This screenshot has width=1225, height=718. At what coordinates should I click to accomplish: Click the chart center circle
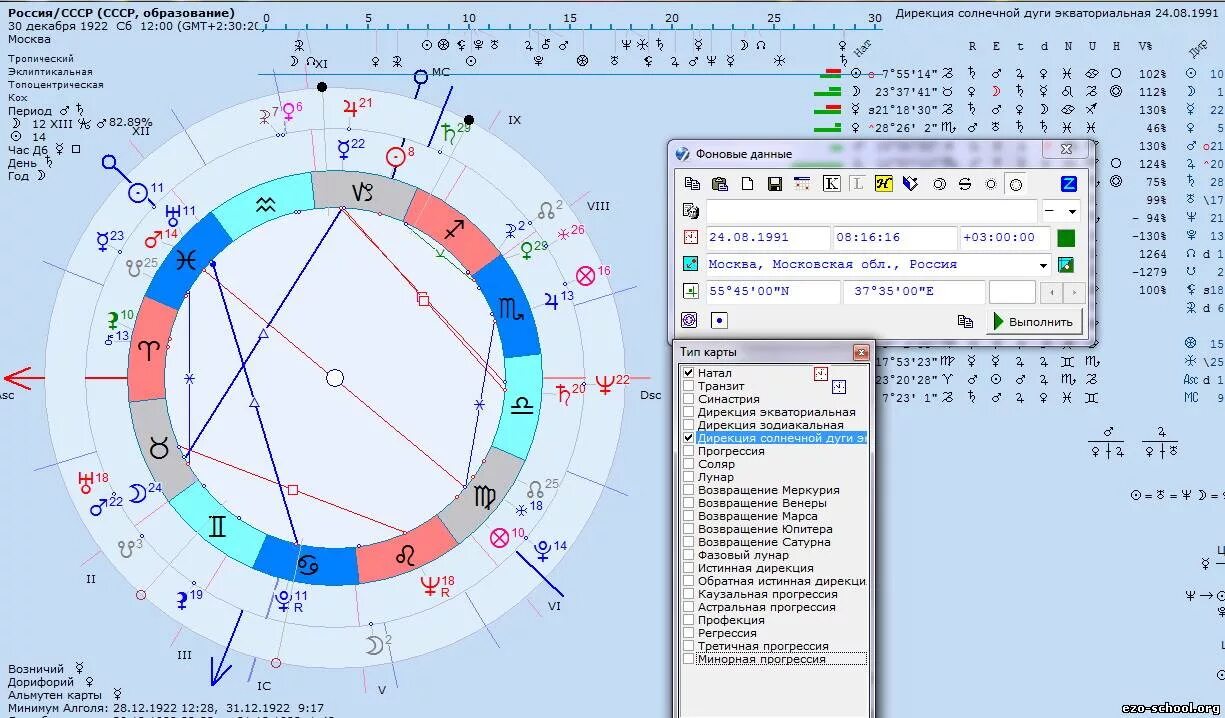[335, 377]
